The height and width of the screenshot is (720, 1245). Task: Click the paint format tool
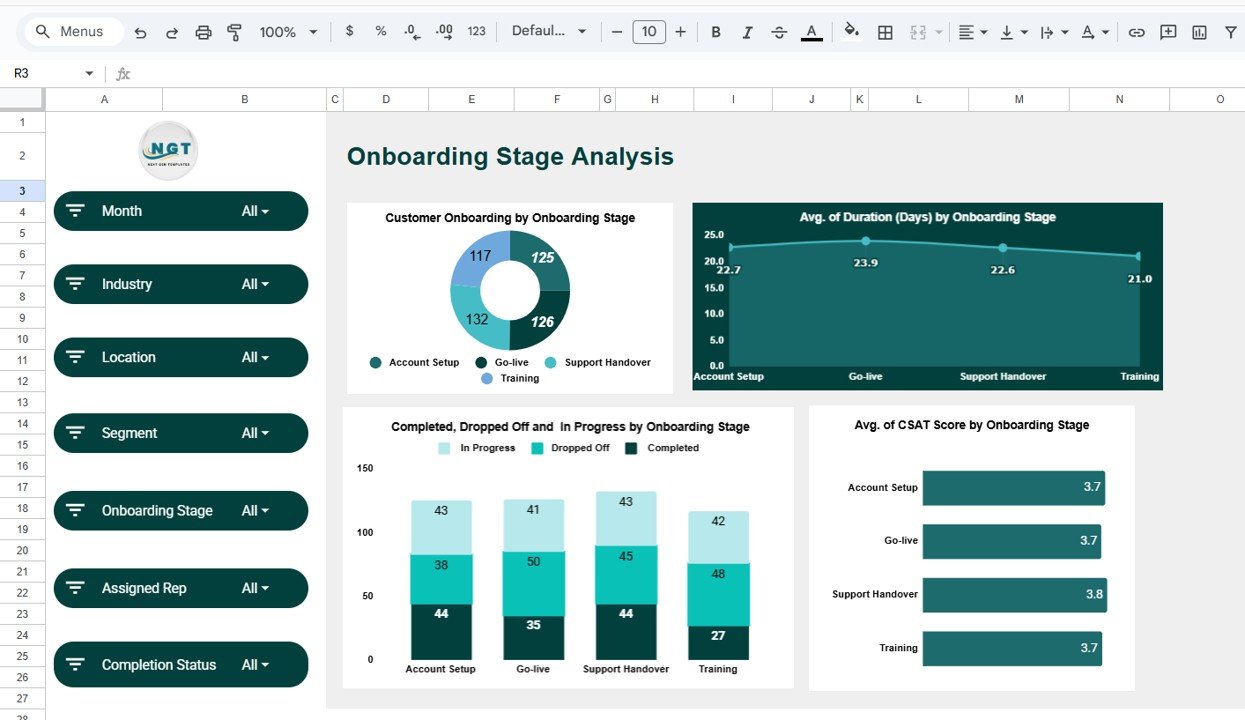pyautogui.click(x=234, y=31)
